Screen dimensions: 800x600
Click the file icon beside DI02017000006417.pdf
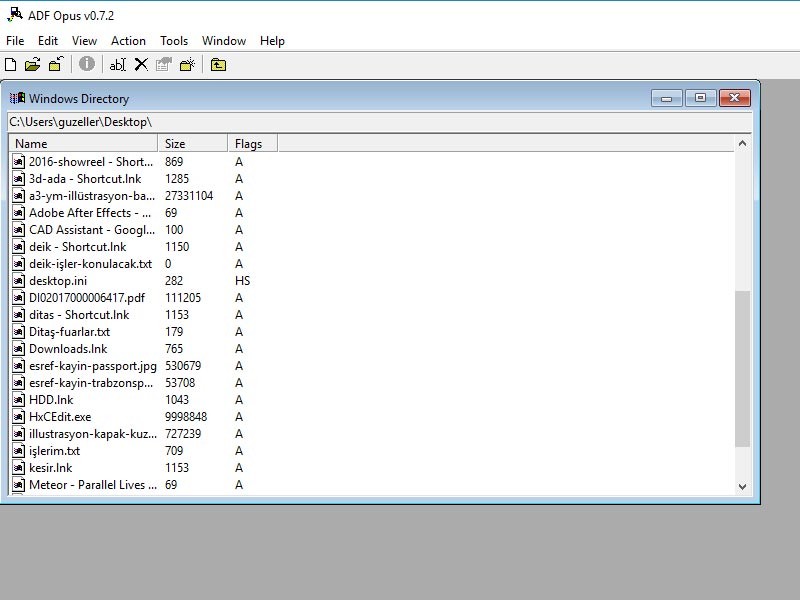(x=18, y=298)
